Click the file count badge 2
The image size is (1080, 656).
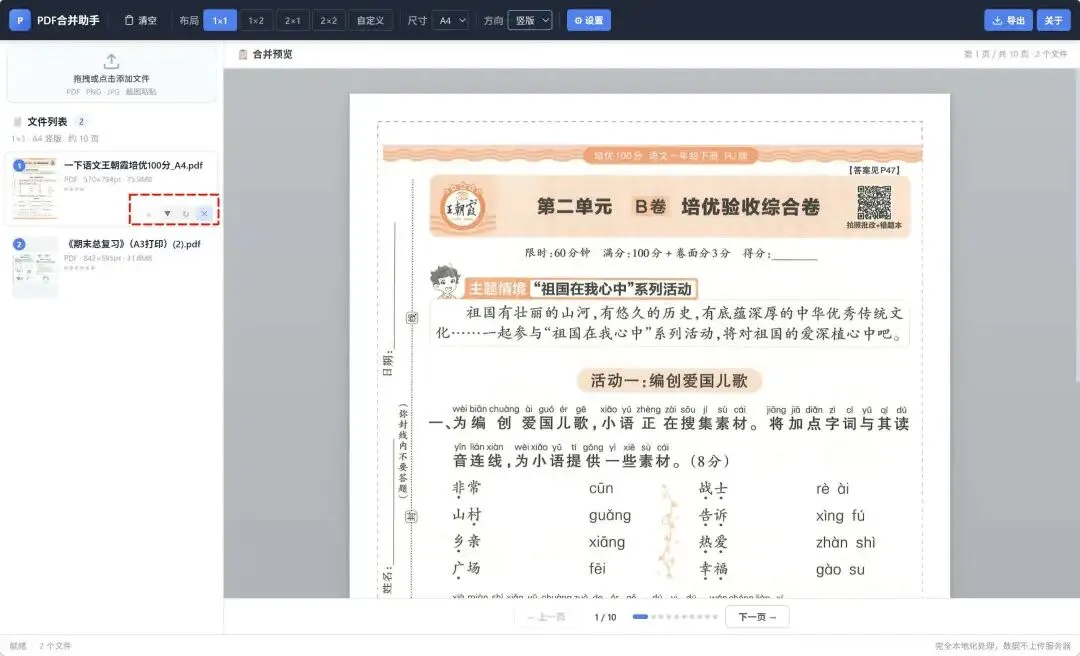click(x=81, y=121)
